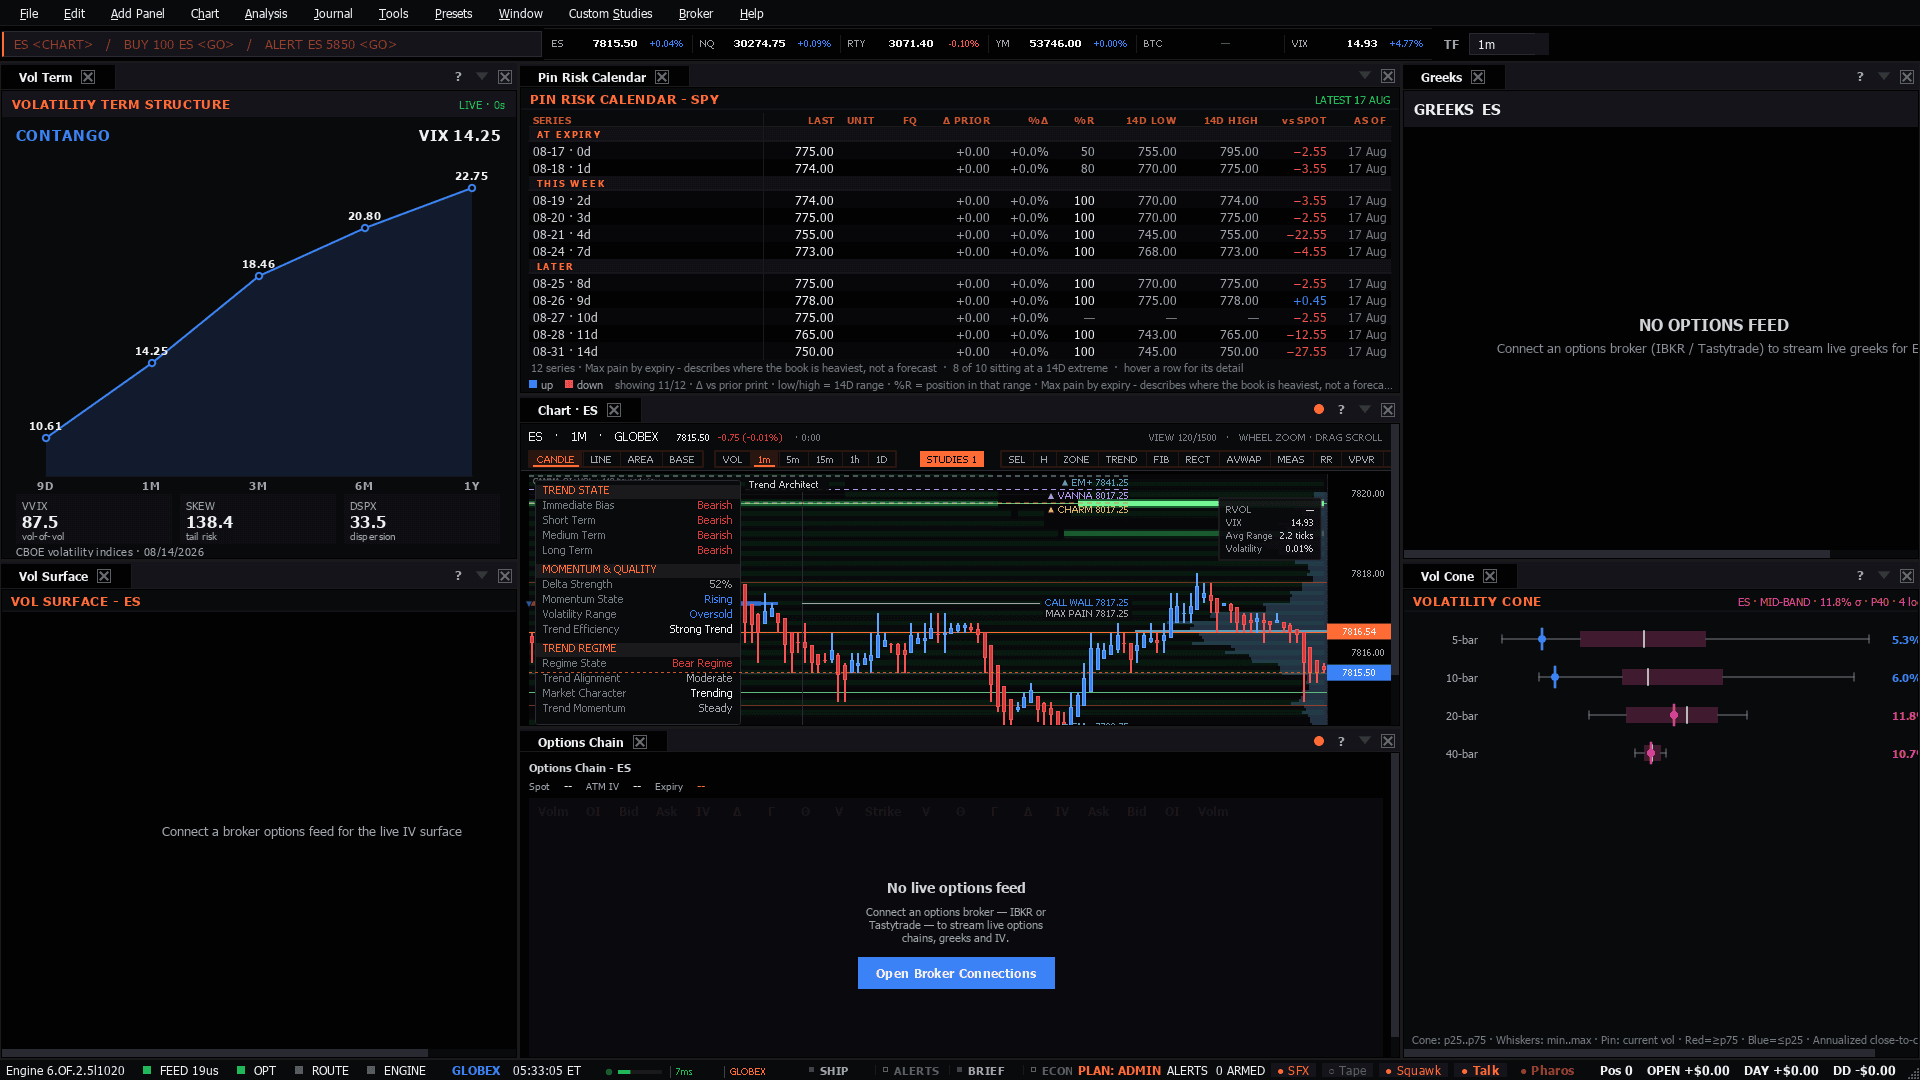The width and height of the screenshot is (1920, 1080).
Task: Click the command line input field
Action: pos(272,44)
